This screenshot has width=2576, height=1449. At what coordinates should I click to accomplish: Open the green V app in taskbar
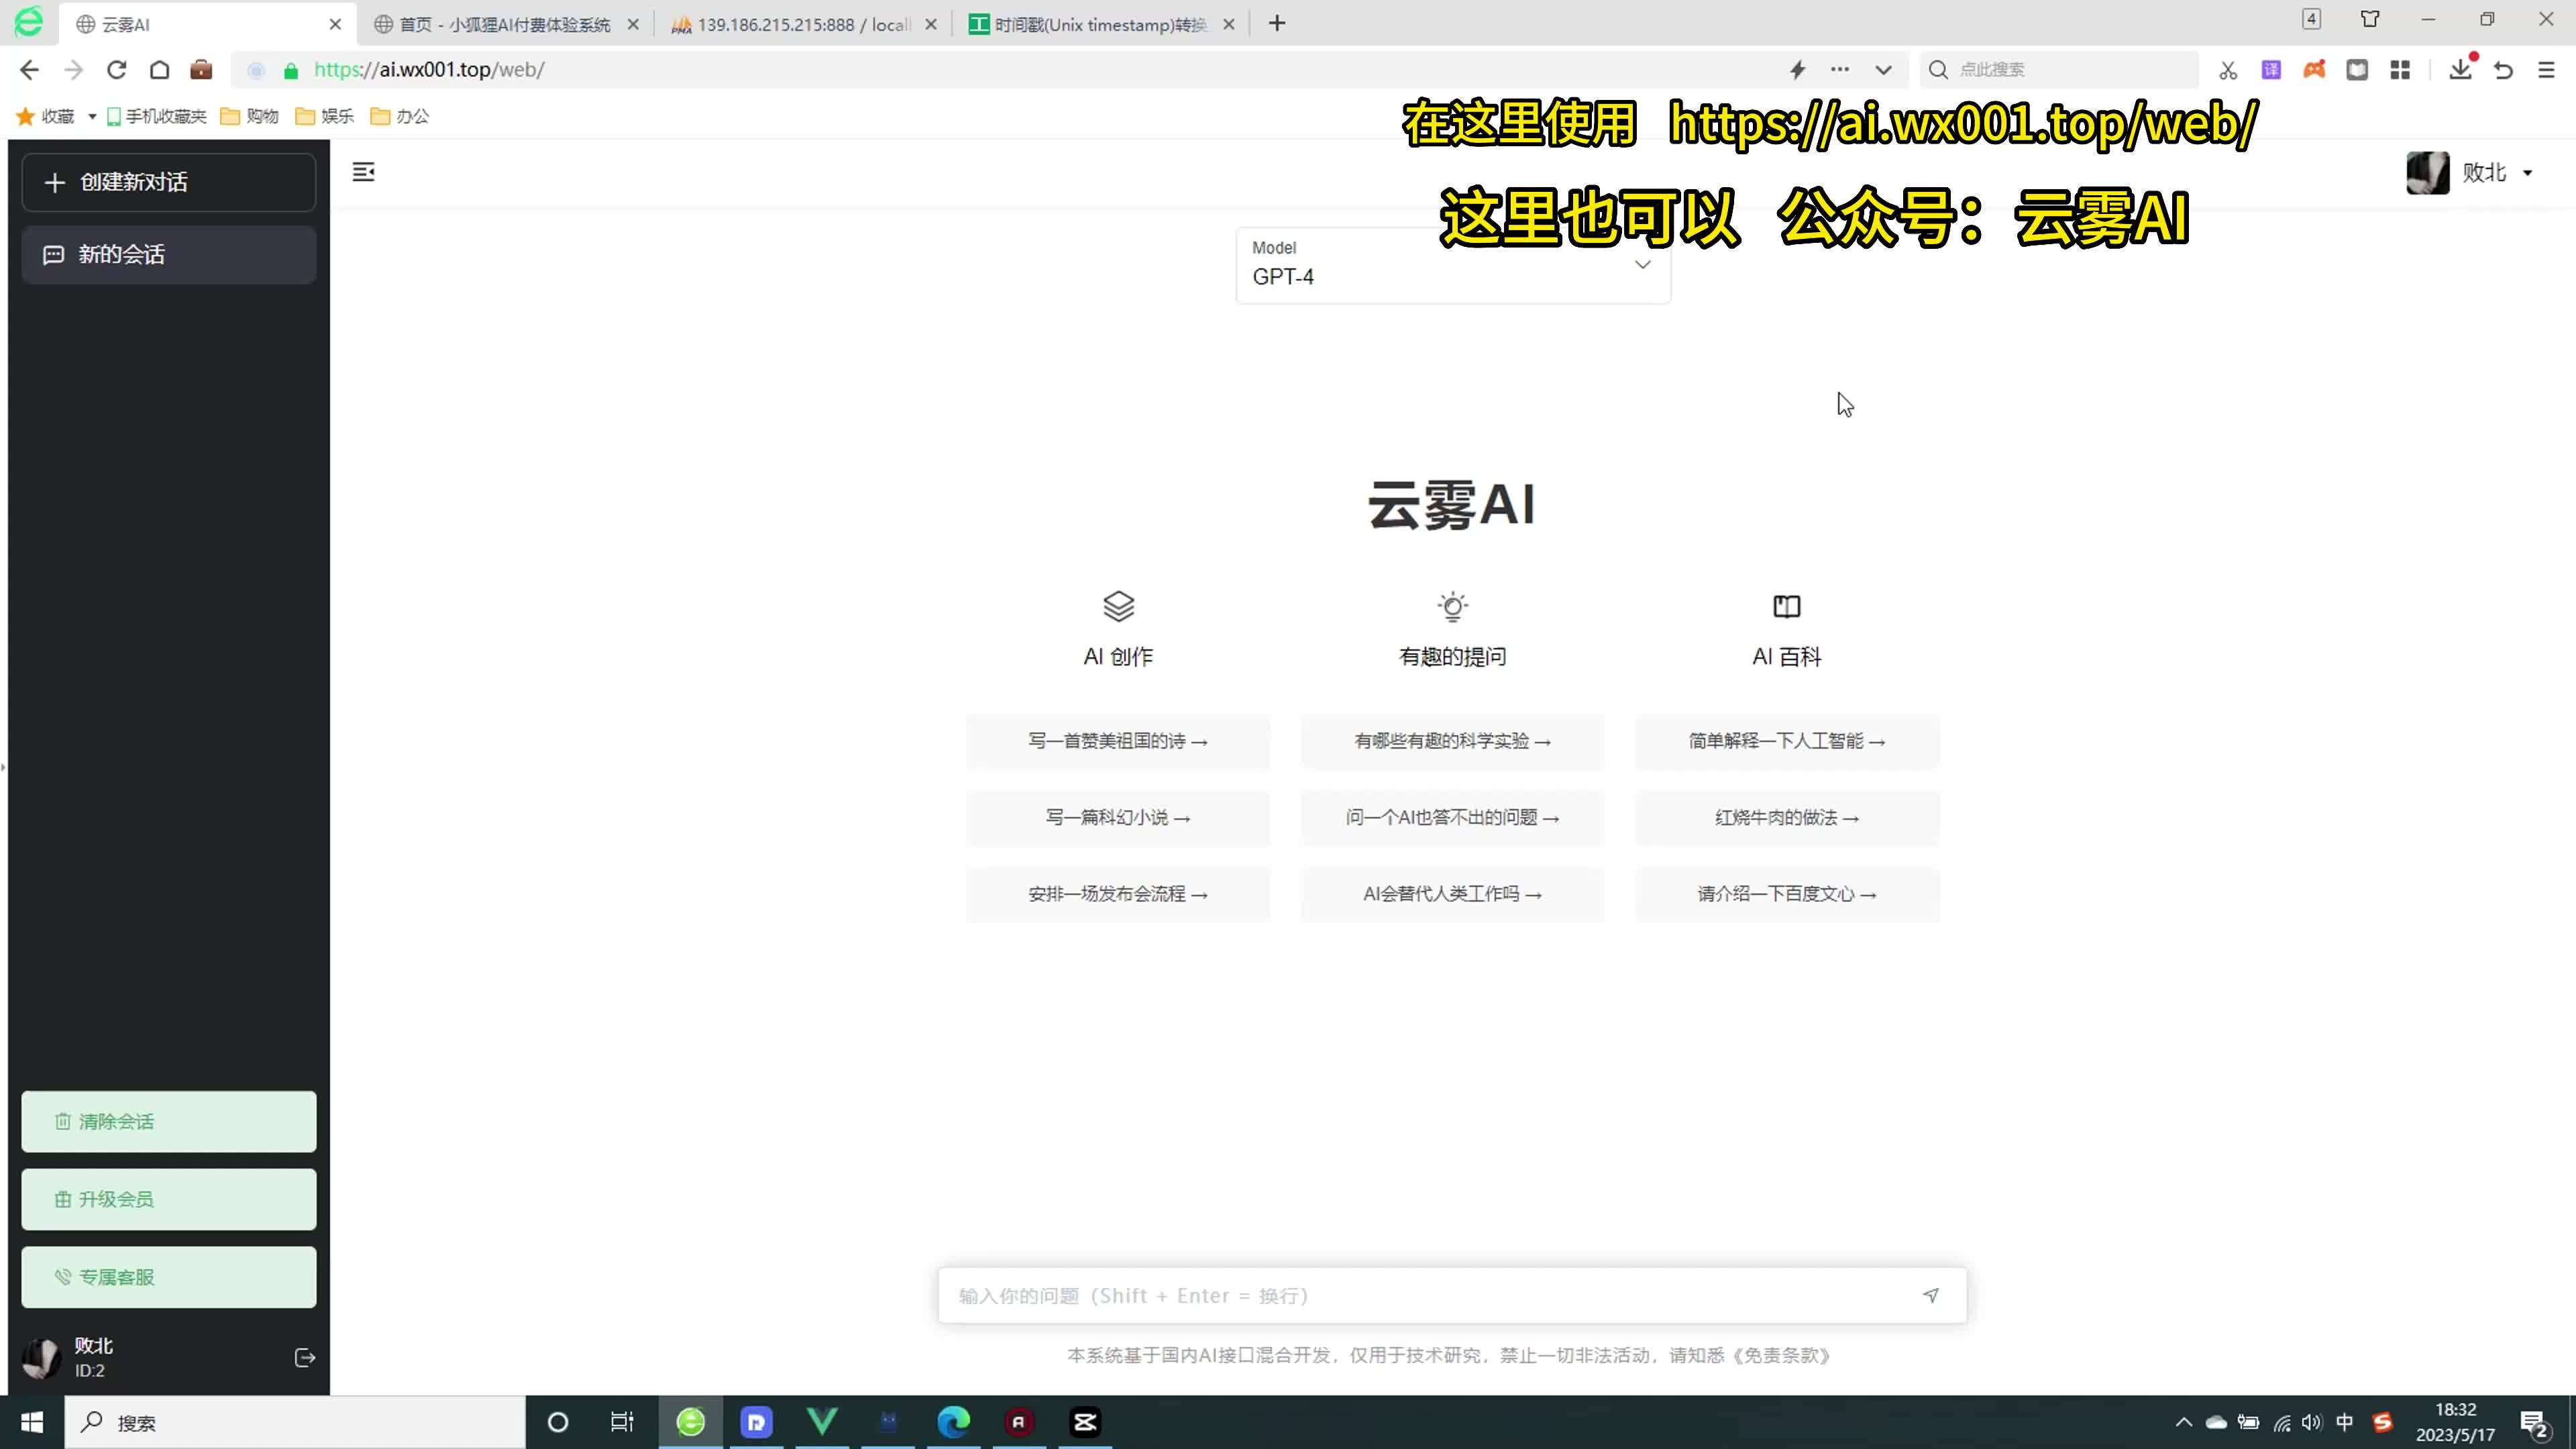822,1422
